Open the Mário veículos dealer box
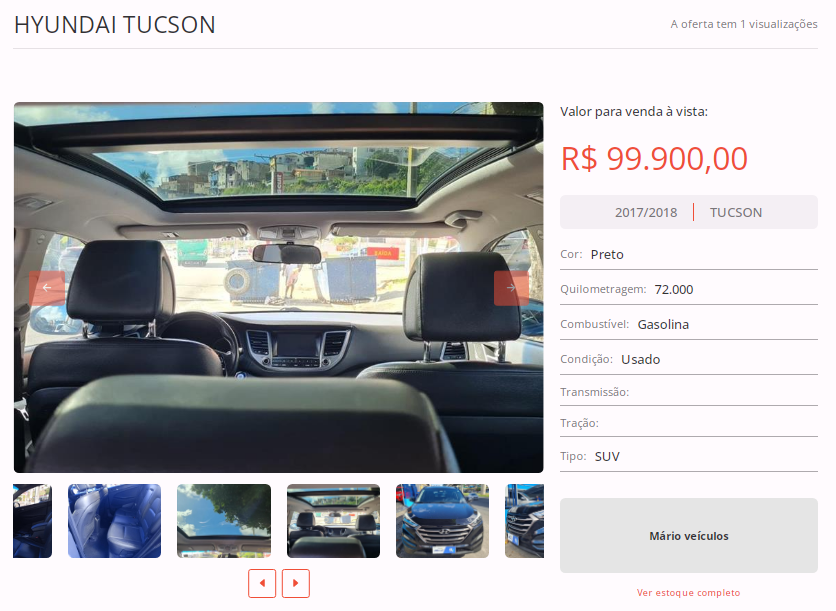Viewport: 836px width, 611px height. click(x=689, y=536)
